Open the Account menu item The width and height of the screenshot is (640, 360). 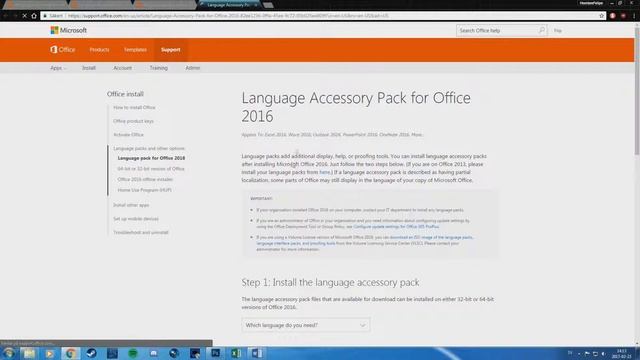click(x=122, y=68)
